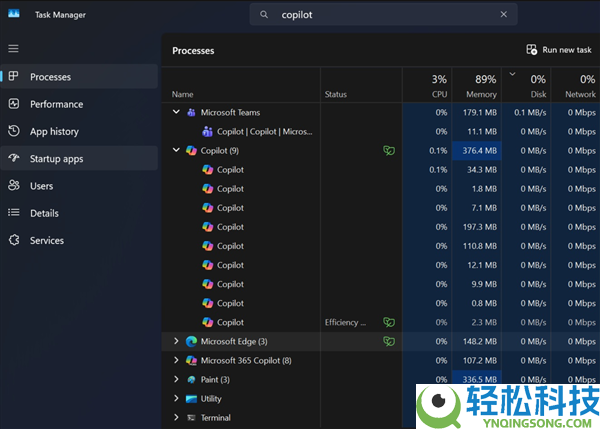The image size is (600, 429).
Task: Click the Paint process icon
Action: coord(191,380)
